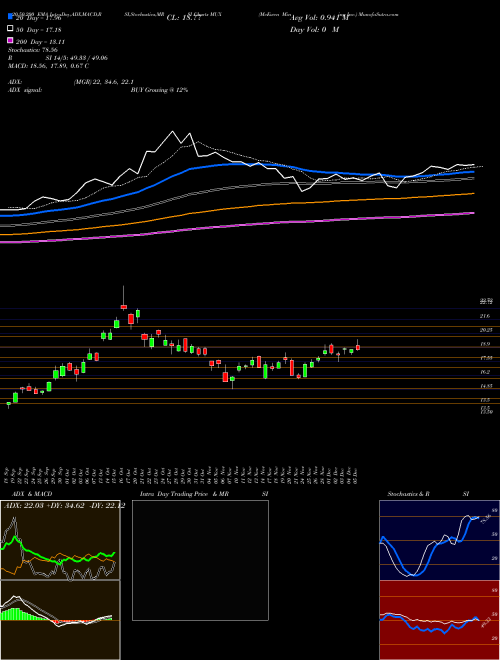Image resolution: width=500 pixels, height=660 pixels.
Task: Click the ADX readout 'ADX: 22.03 +DY: 34.62'
Action: point(43,506)
